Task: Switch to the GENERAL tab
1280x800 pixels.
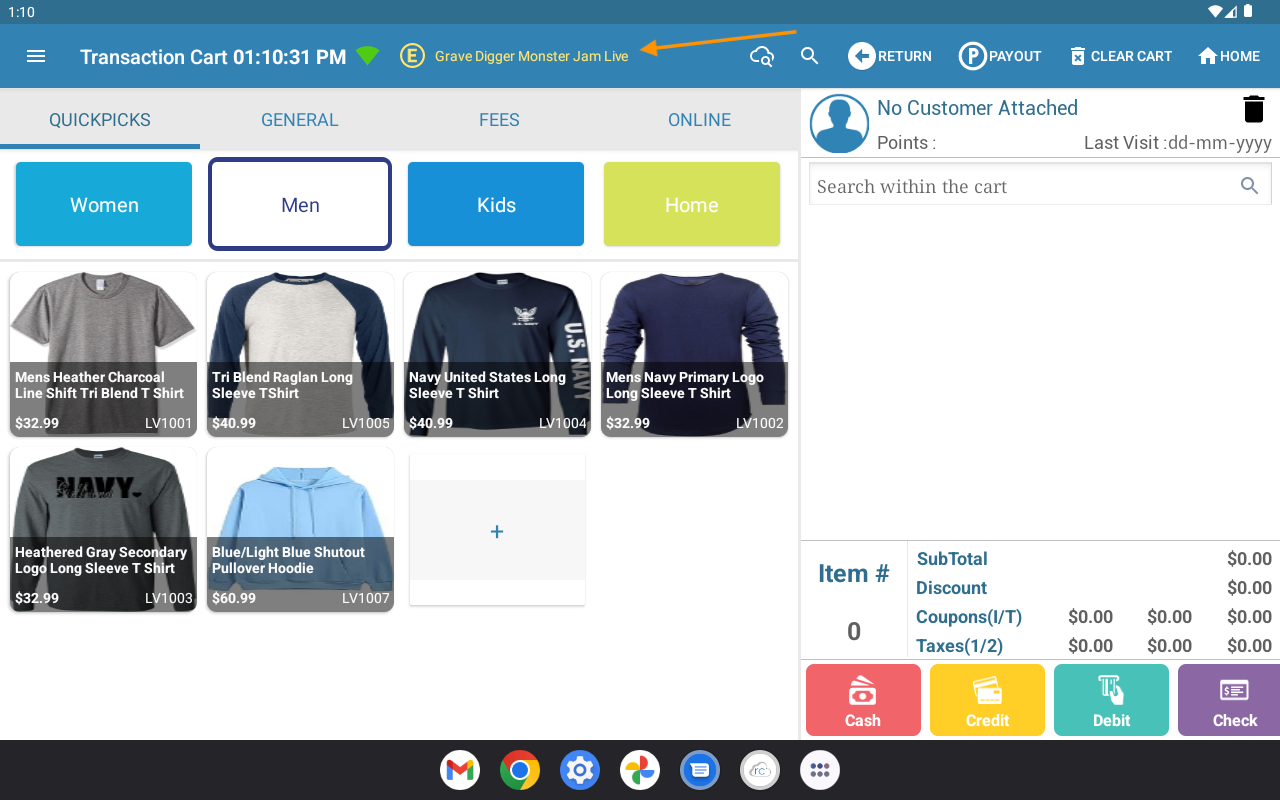Action: point(300,120)
